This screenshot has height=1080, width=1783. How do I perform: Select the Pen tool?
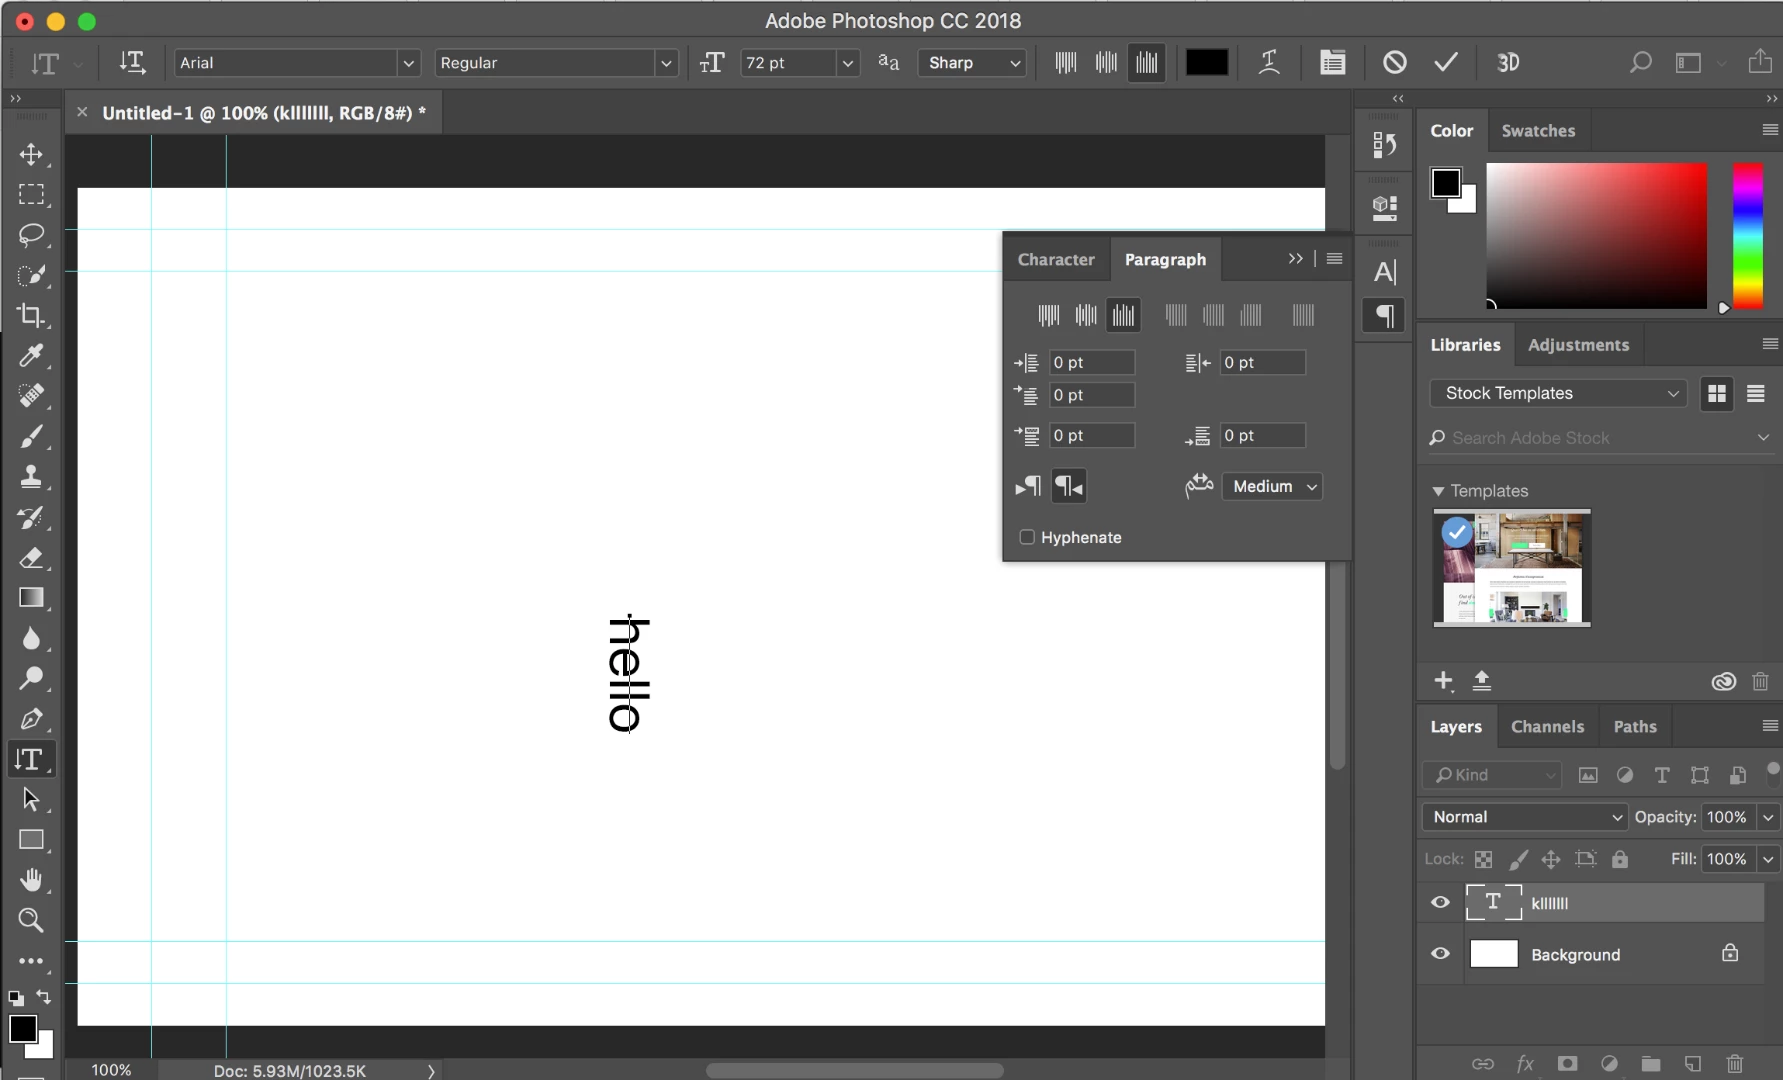(31, 719)
